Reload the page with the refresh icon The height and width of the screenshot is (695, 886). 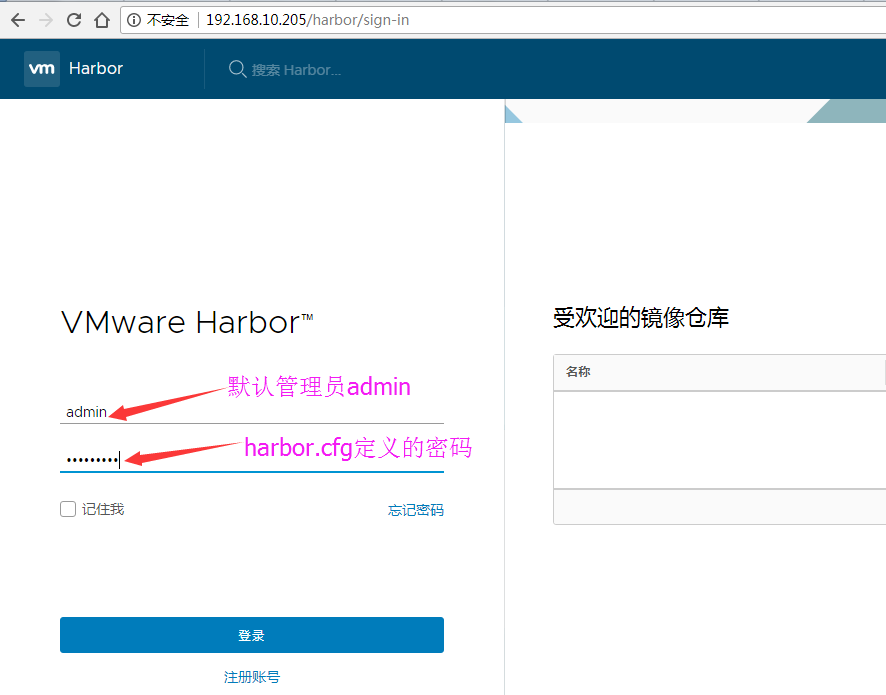tap(73, 20)
